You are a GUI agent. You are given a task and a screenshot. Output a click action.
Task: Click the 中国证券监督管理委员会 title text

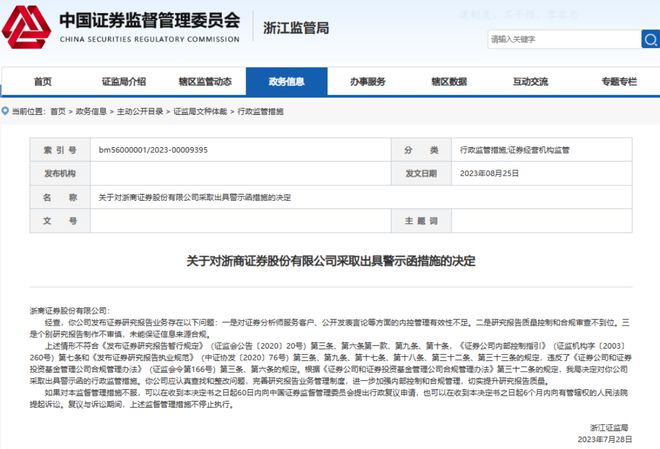(150, 20)
